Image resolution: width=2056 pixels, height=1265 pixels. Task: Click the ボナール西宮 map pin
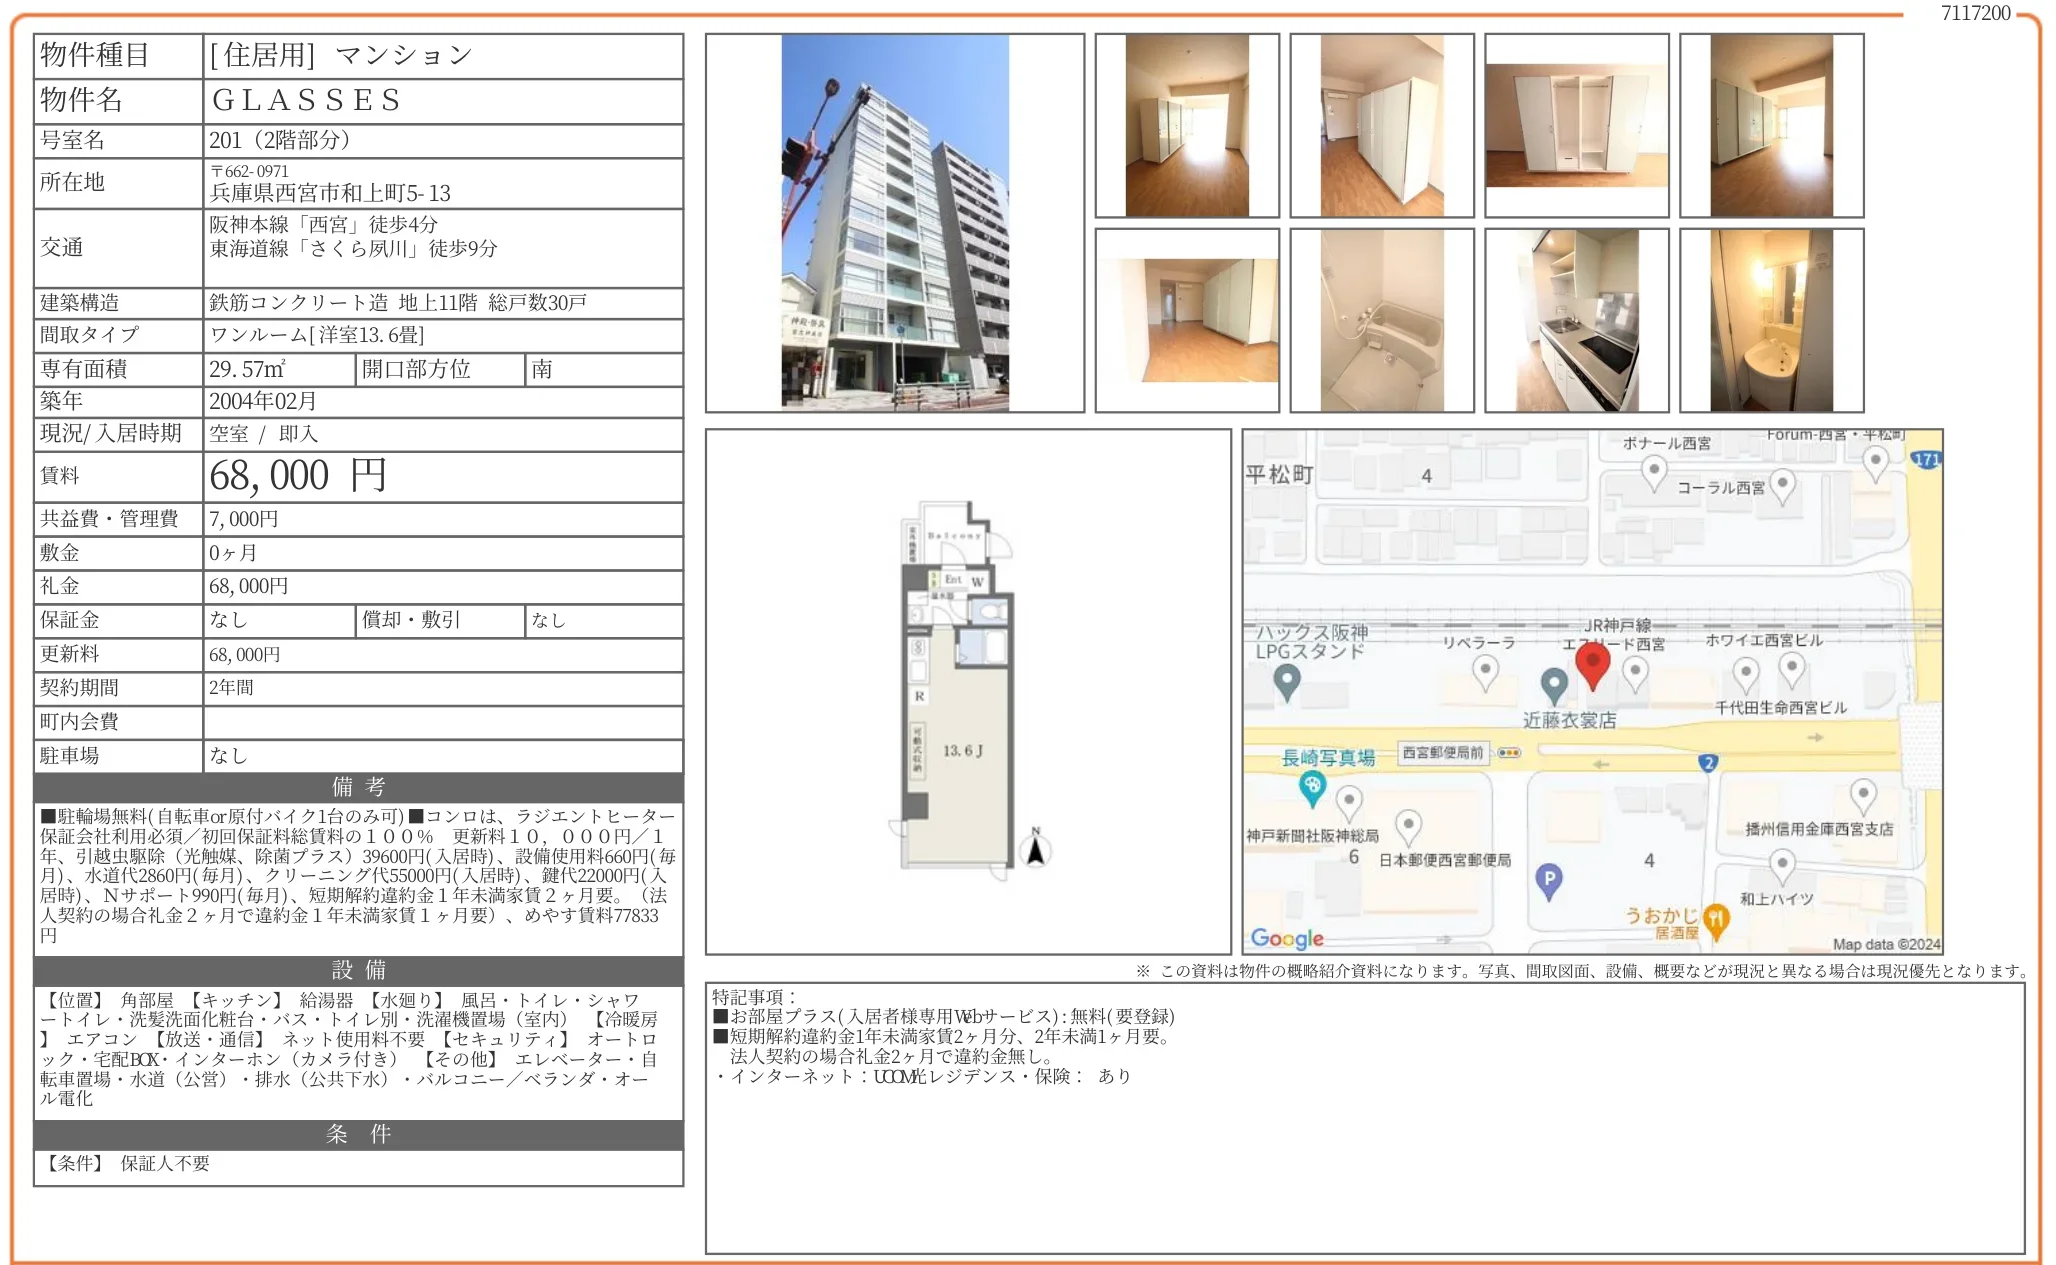click(1654, 471)
